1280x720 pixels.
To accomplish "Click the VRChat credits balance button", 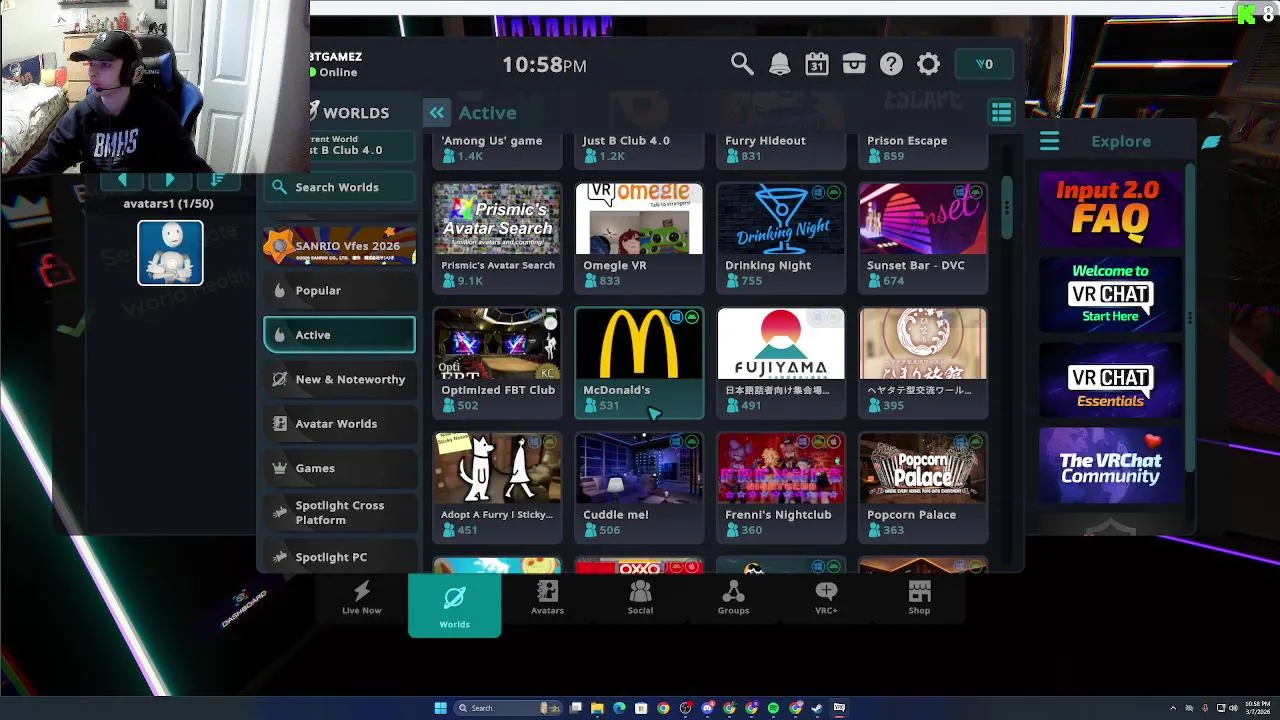I will point(985,64).
